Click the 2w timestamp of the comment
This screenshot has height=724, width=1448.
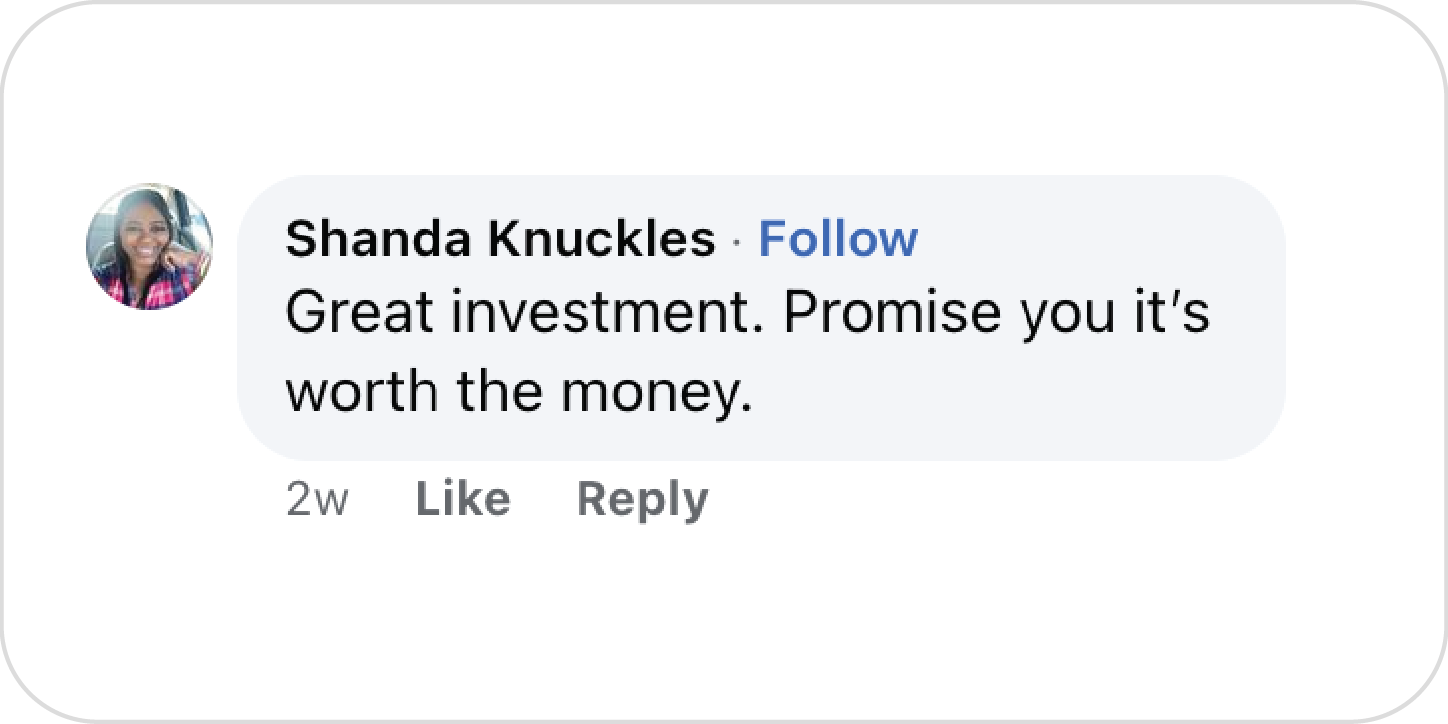click(316, 499)
